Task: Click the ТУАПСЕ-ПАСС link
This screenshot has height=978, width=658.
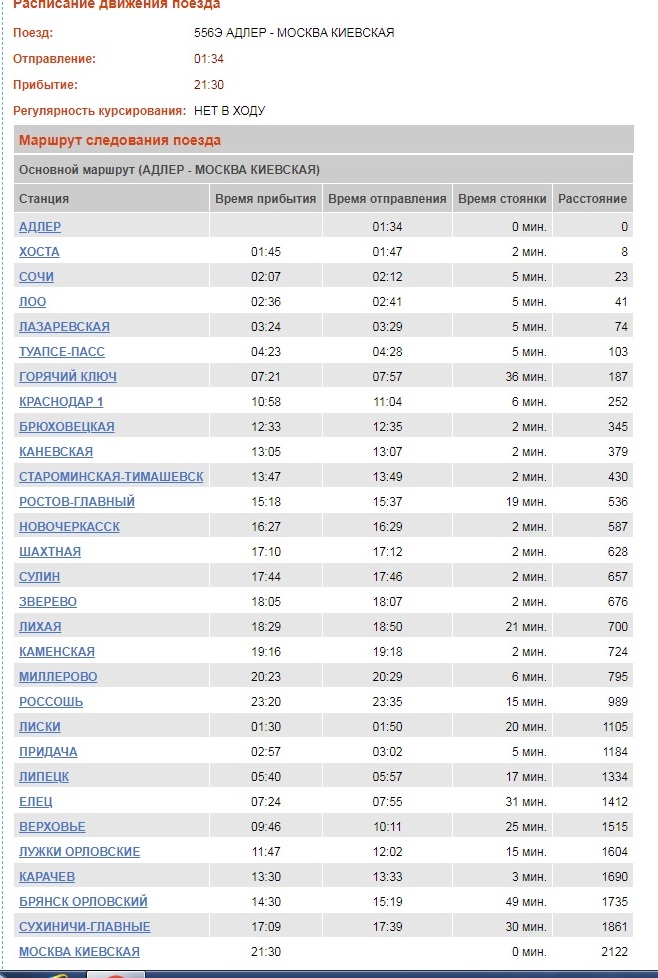Action: pyautogui.click(x=62, y=352)
